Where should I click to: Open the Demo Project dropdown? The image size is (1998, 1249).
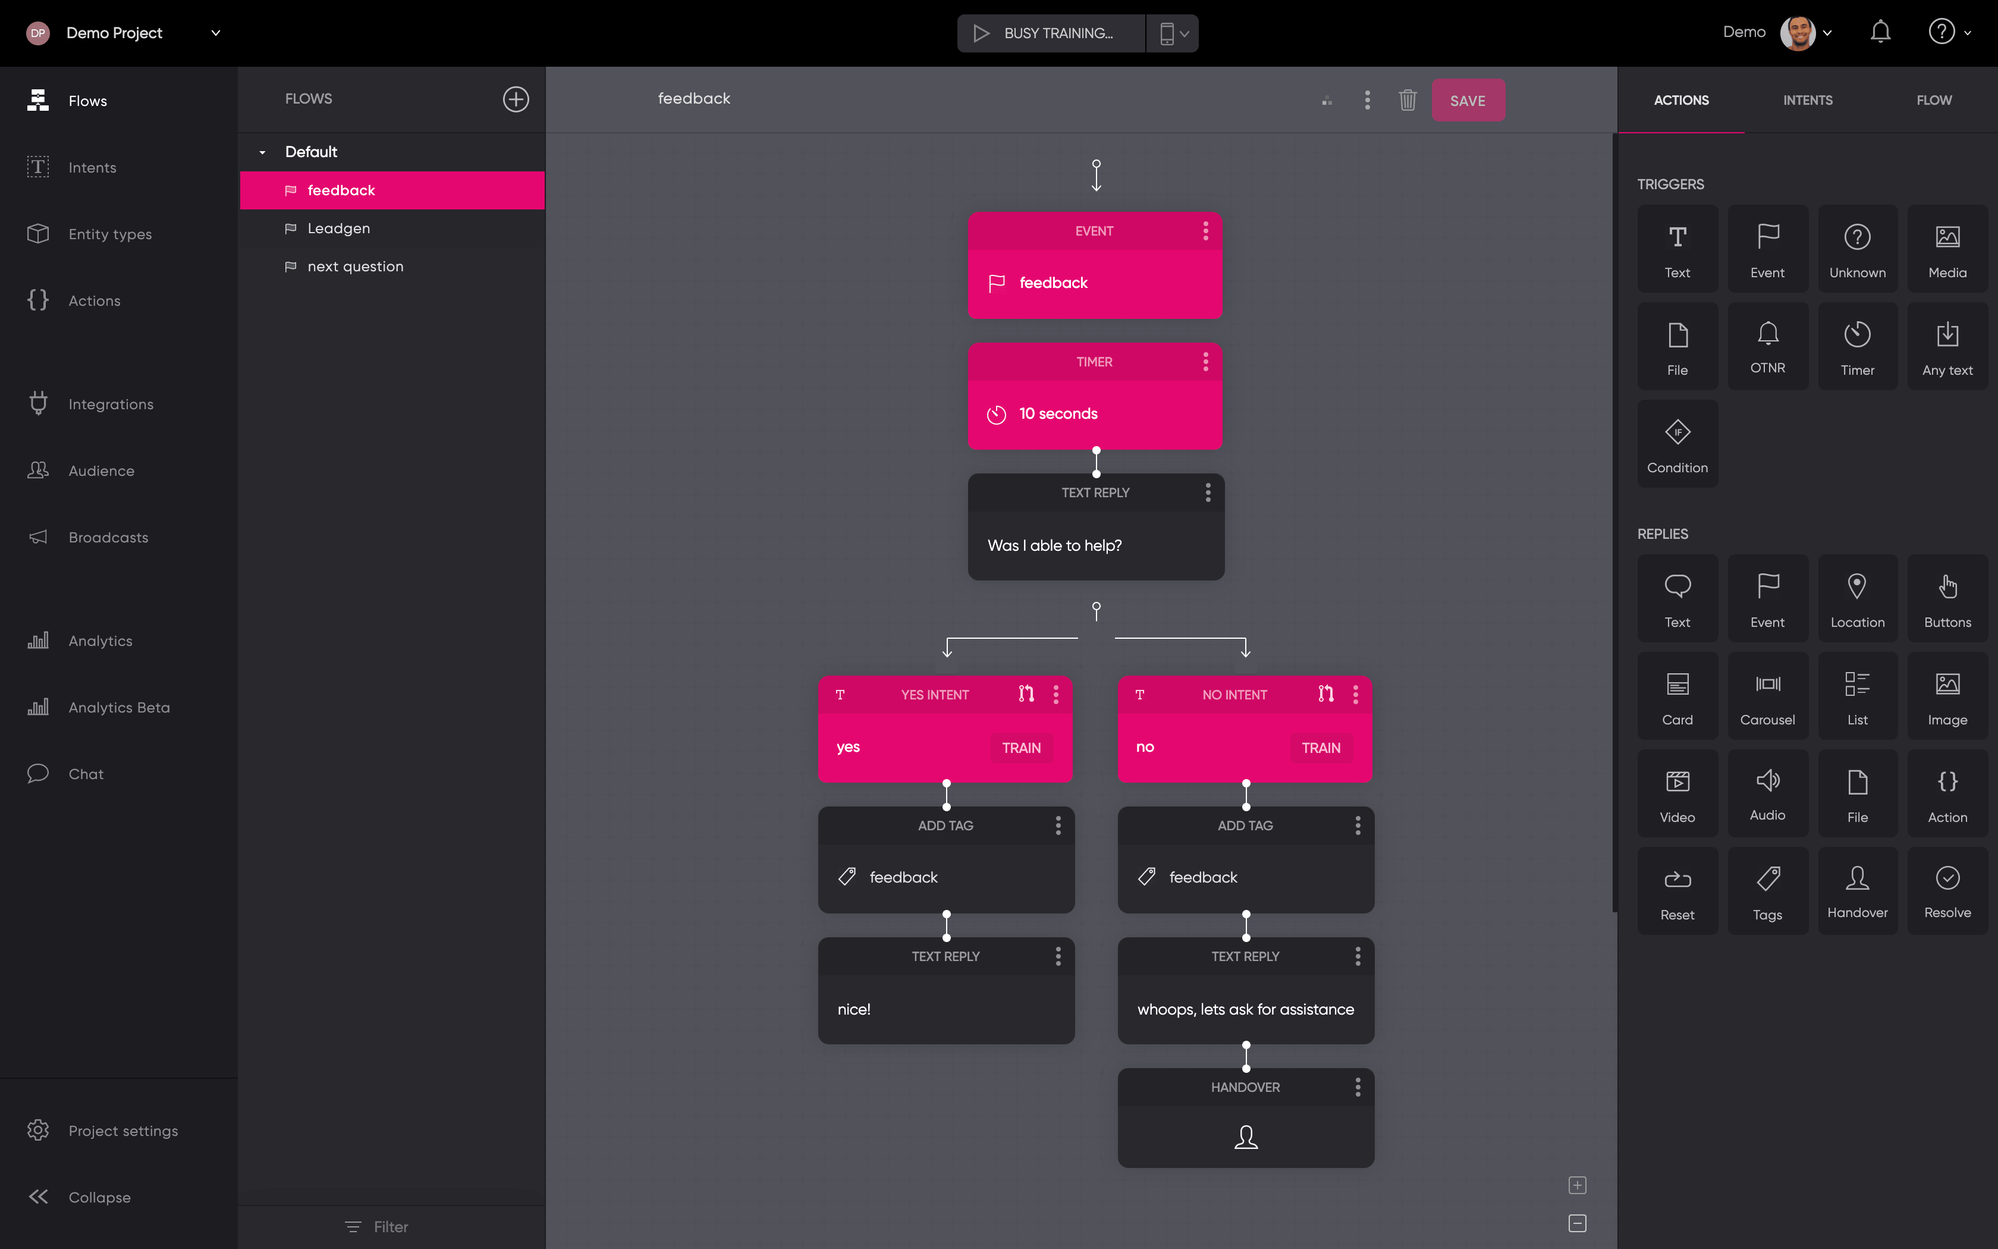point(215,33)
